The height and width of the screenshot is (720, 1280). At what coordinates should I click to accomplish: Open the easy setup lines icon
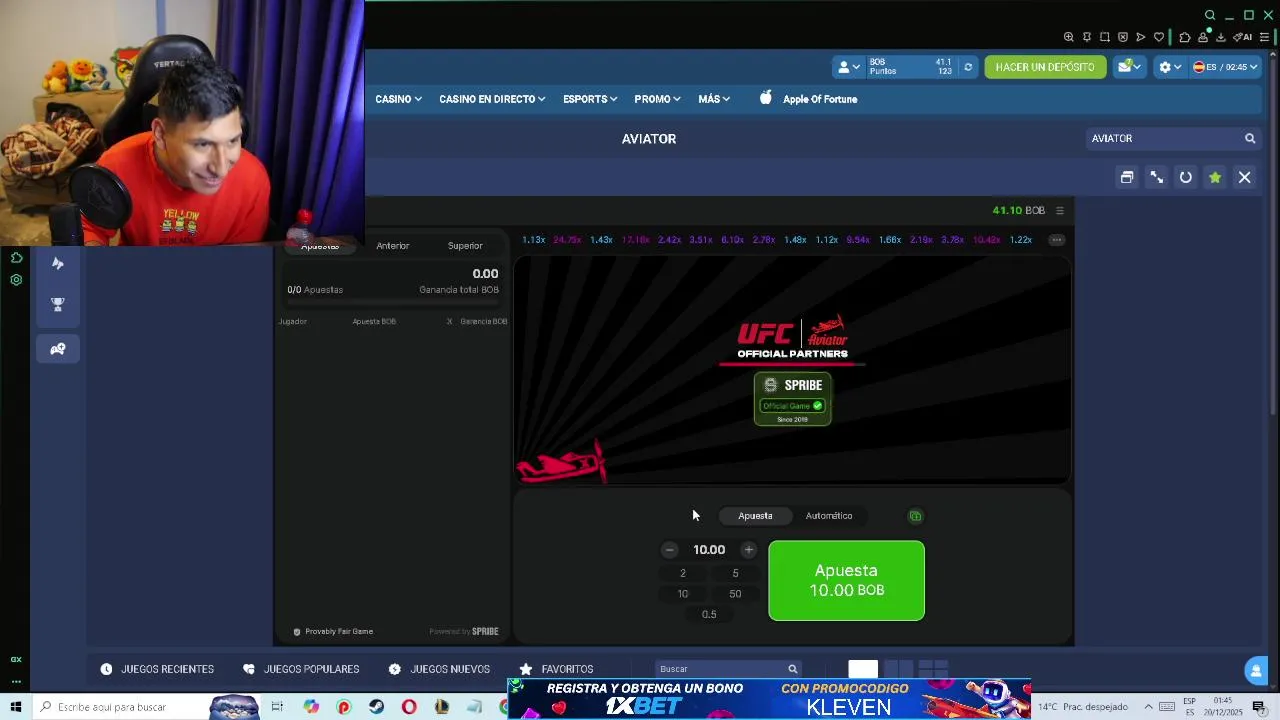pos(1265,37)
